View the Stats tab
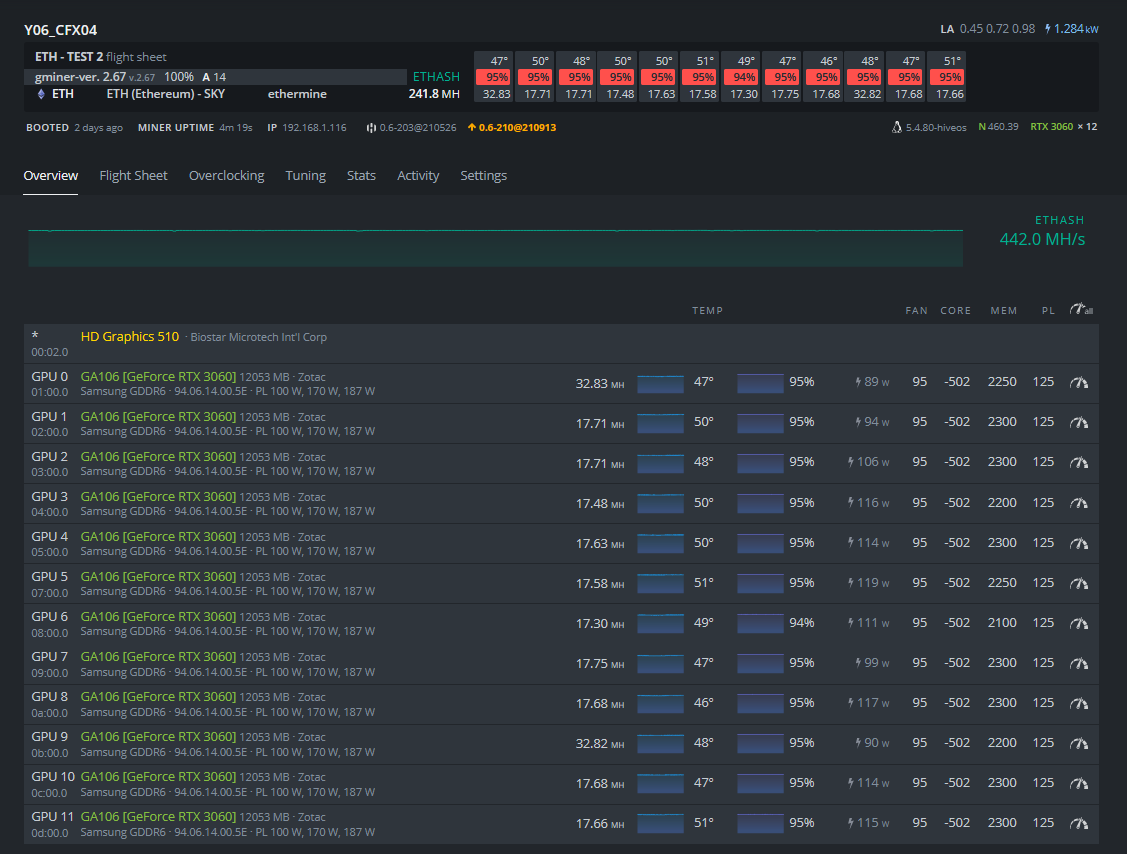 361,175
